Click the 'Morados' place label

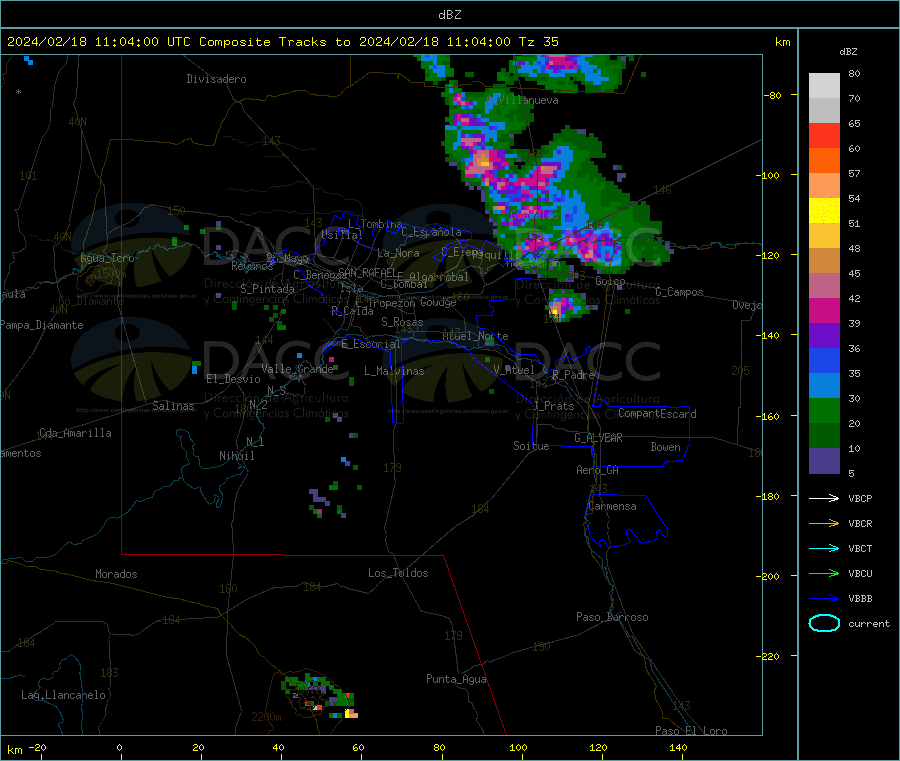(x=116, y=574)
